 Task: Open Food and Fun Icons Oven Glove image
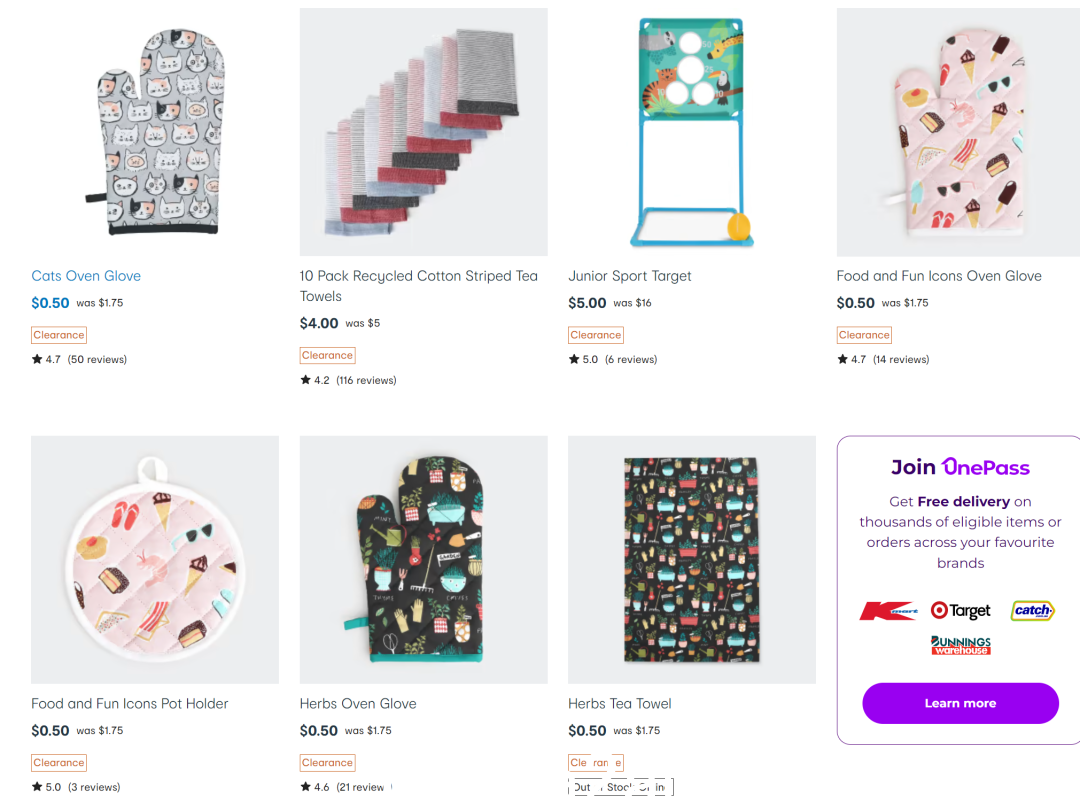click(958, 132)
